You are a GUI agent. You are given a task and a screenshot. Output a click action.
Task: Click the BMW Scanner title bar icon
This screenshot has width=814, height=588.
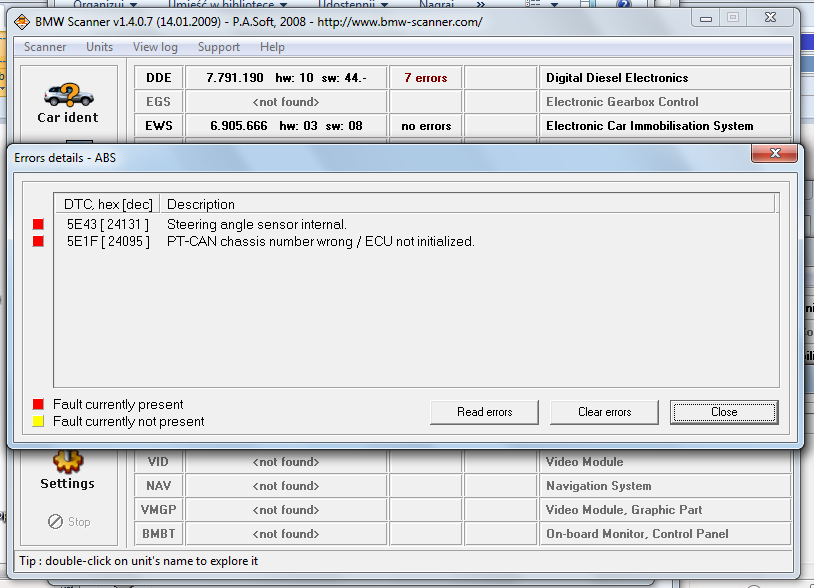tap(22, 22)
